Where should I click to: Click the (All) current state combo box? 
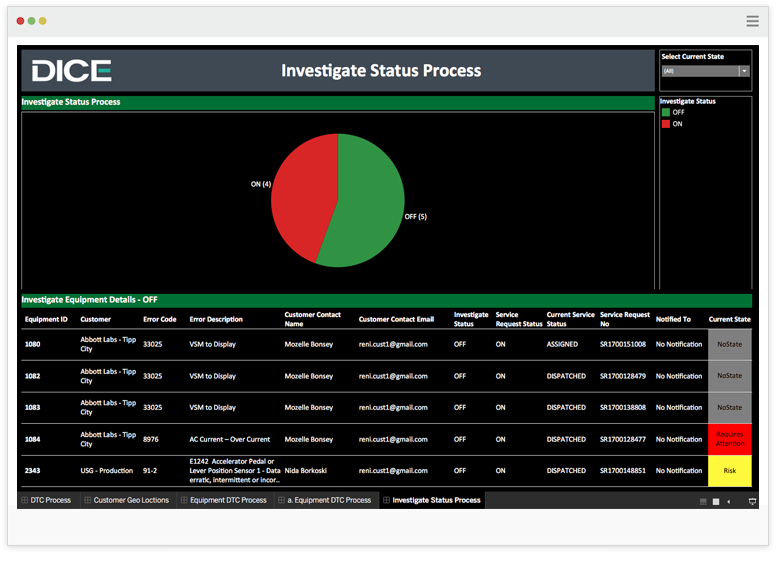click(x=699, y=71)
